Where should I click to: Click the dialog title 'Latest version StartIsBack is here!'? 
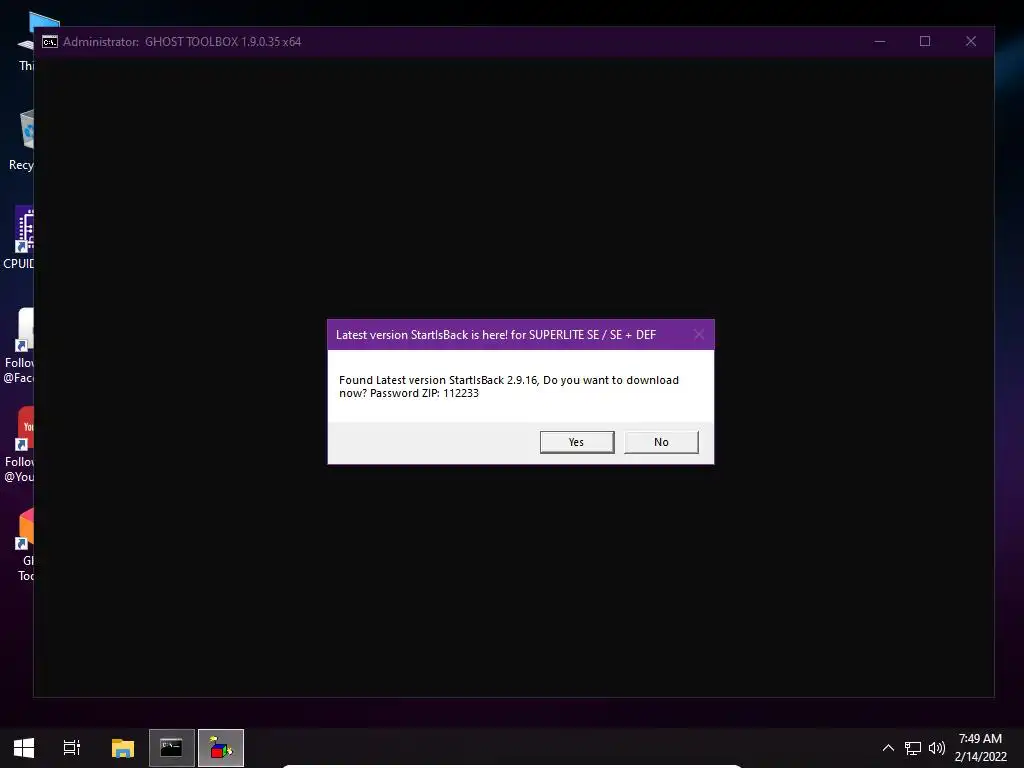[422, 335]
